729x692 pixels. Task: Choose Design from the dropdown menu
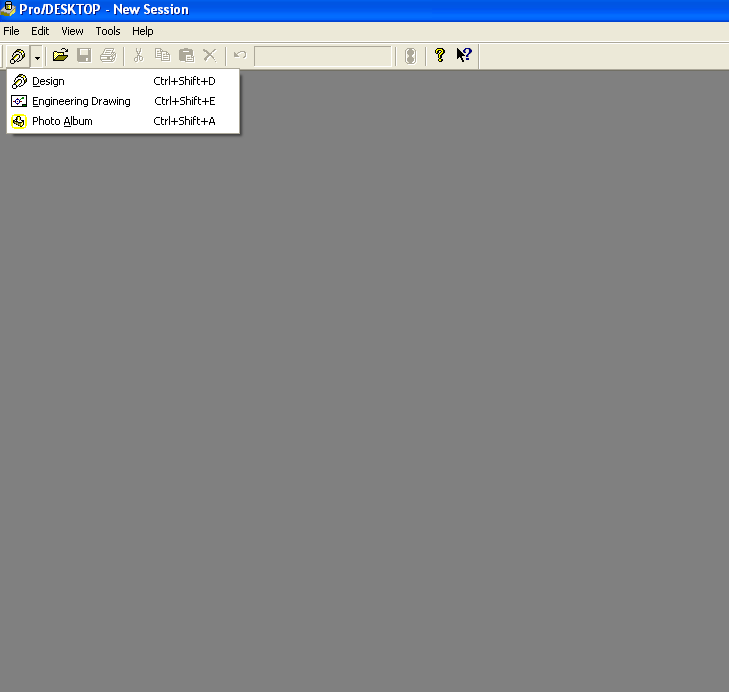[x=123, y=81]
